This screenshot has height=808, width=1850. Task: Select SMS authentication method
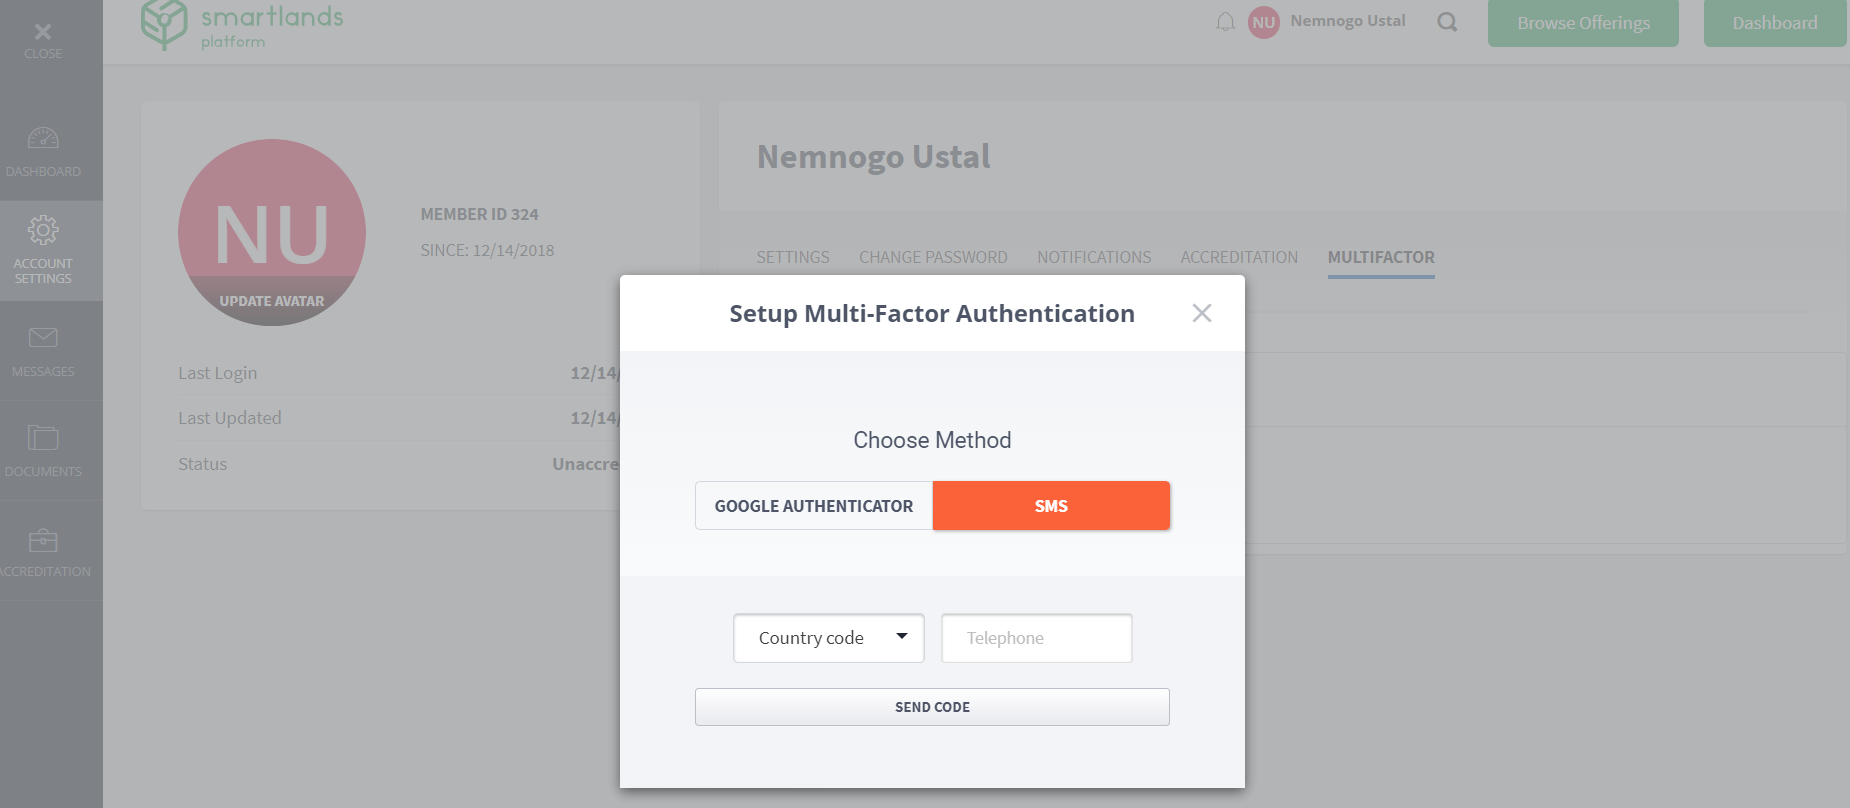tap(1051, 506)
